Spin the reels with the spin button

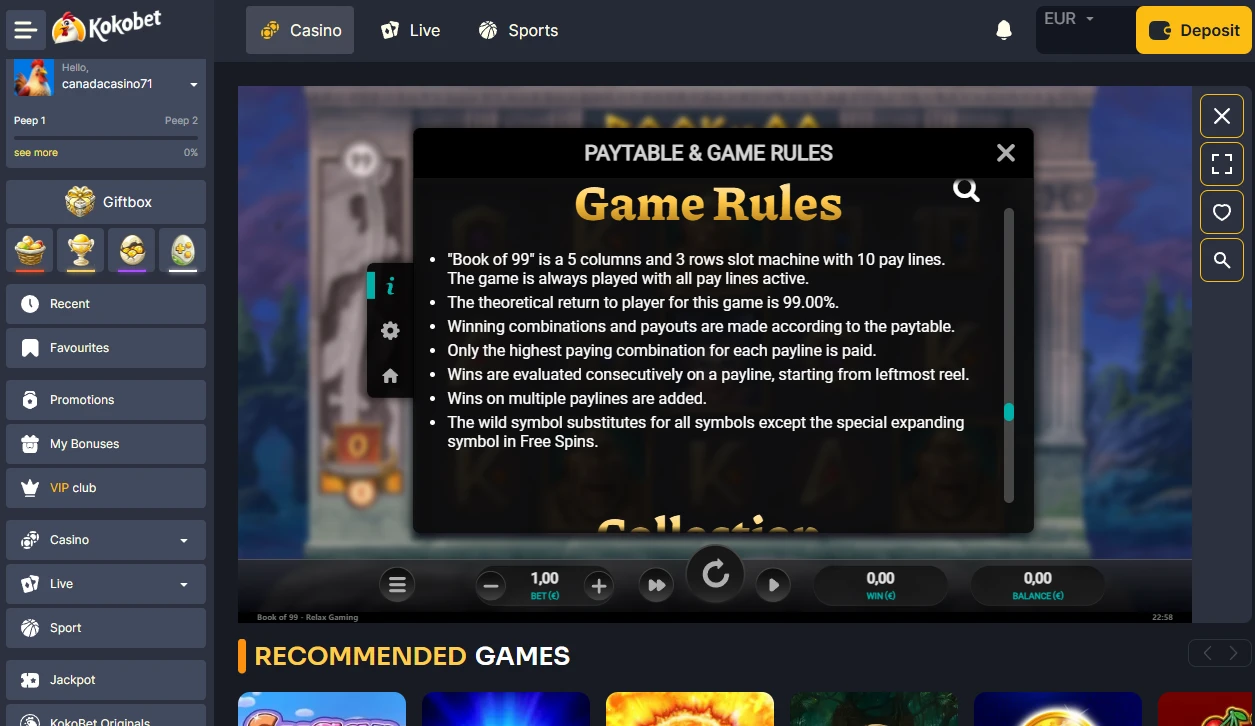pyautogui.click(x=715, y=574)
